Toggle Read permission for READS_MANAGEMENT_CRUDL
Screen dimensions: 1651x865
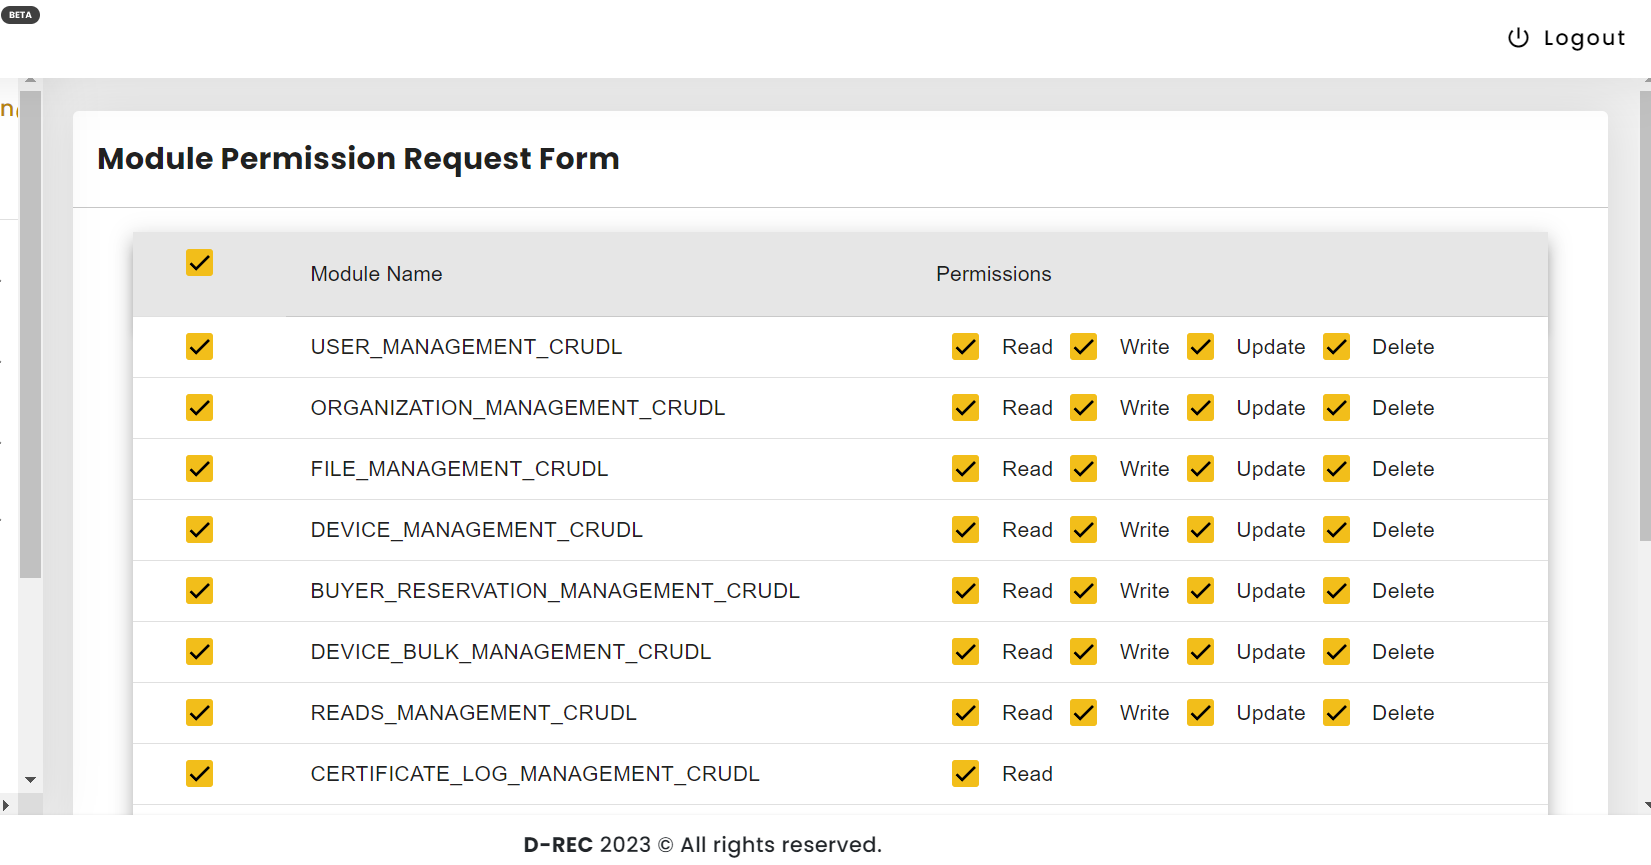pyautogui.click(x=965, y=713)
